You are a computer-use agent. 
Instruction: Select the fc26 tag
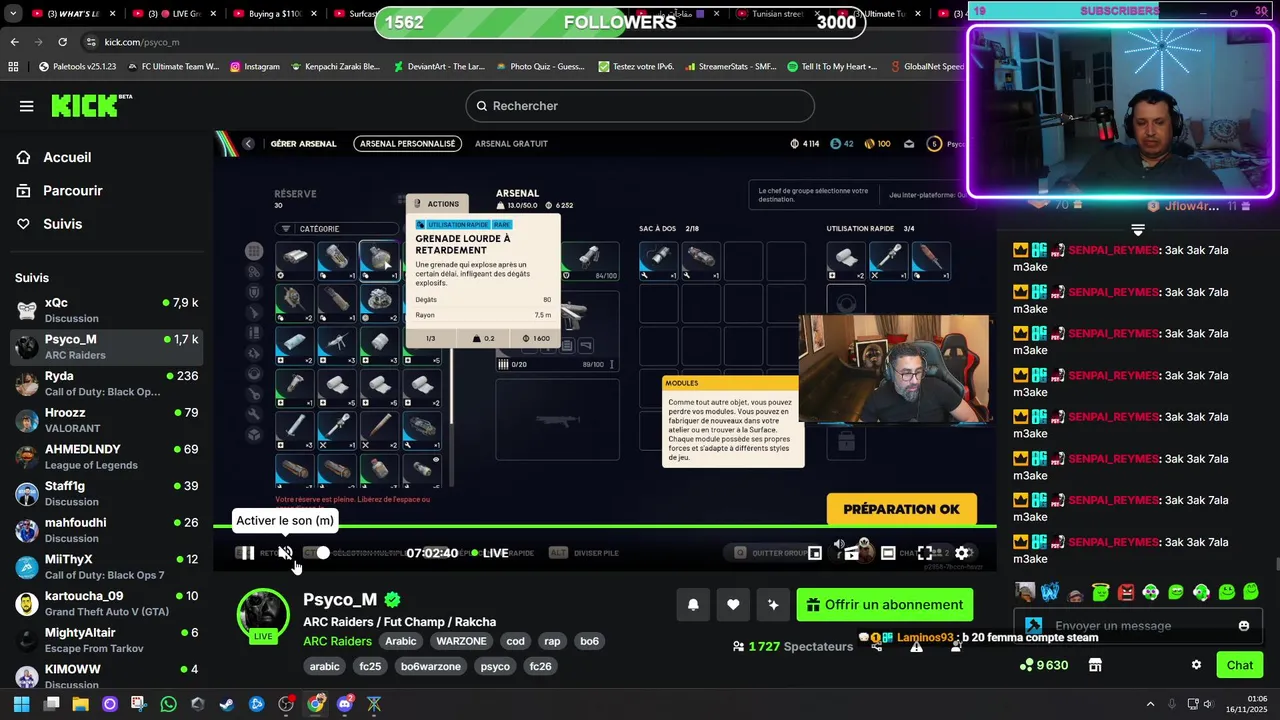pos(540,666)
